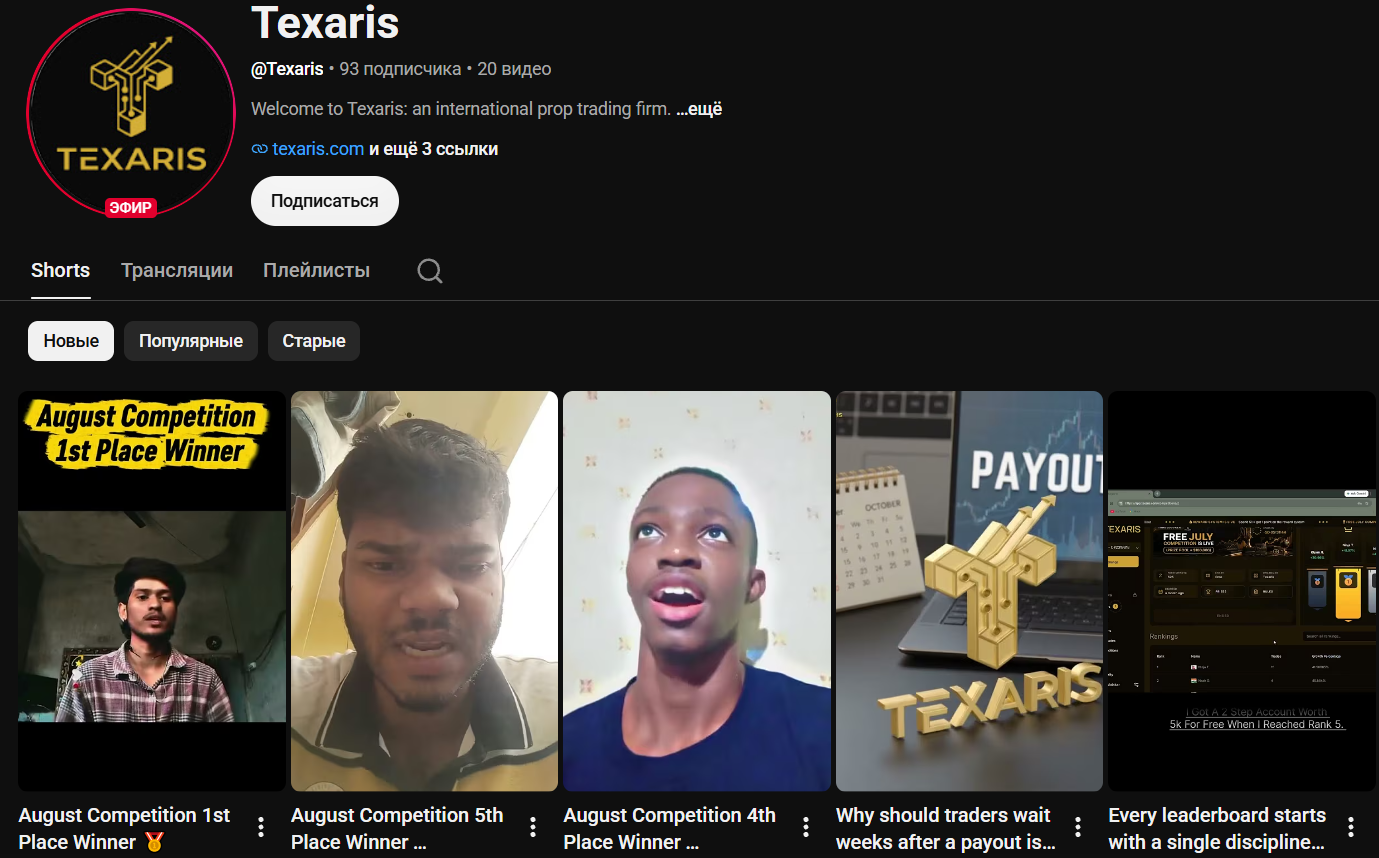Switch to the Плейлисты tab
Image resolution: width=1379 pixels, height=858 pixels.
point(316,270)
